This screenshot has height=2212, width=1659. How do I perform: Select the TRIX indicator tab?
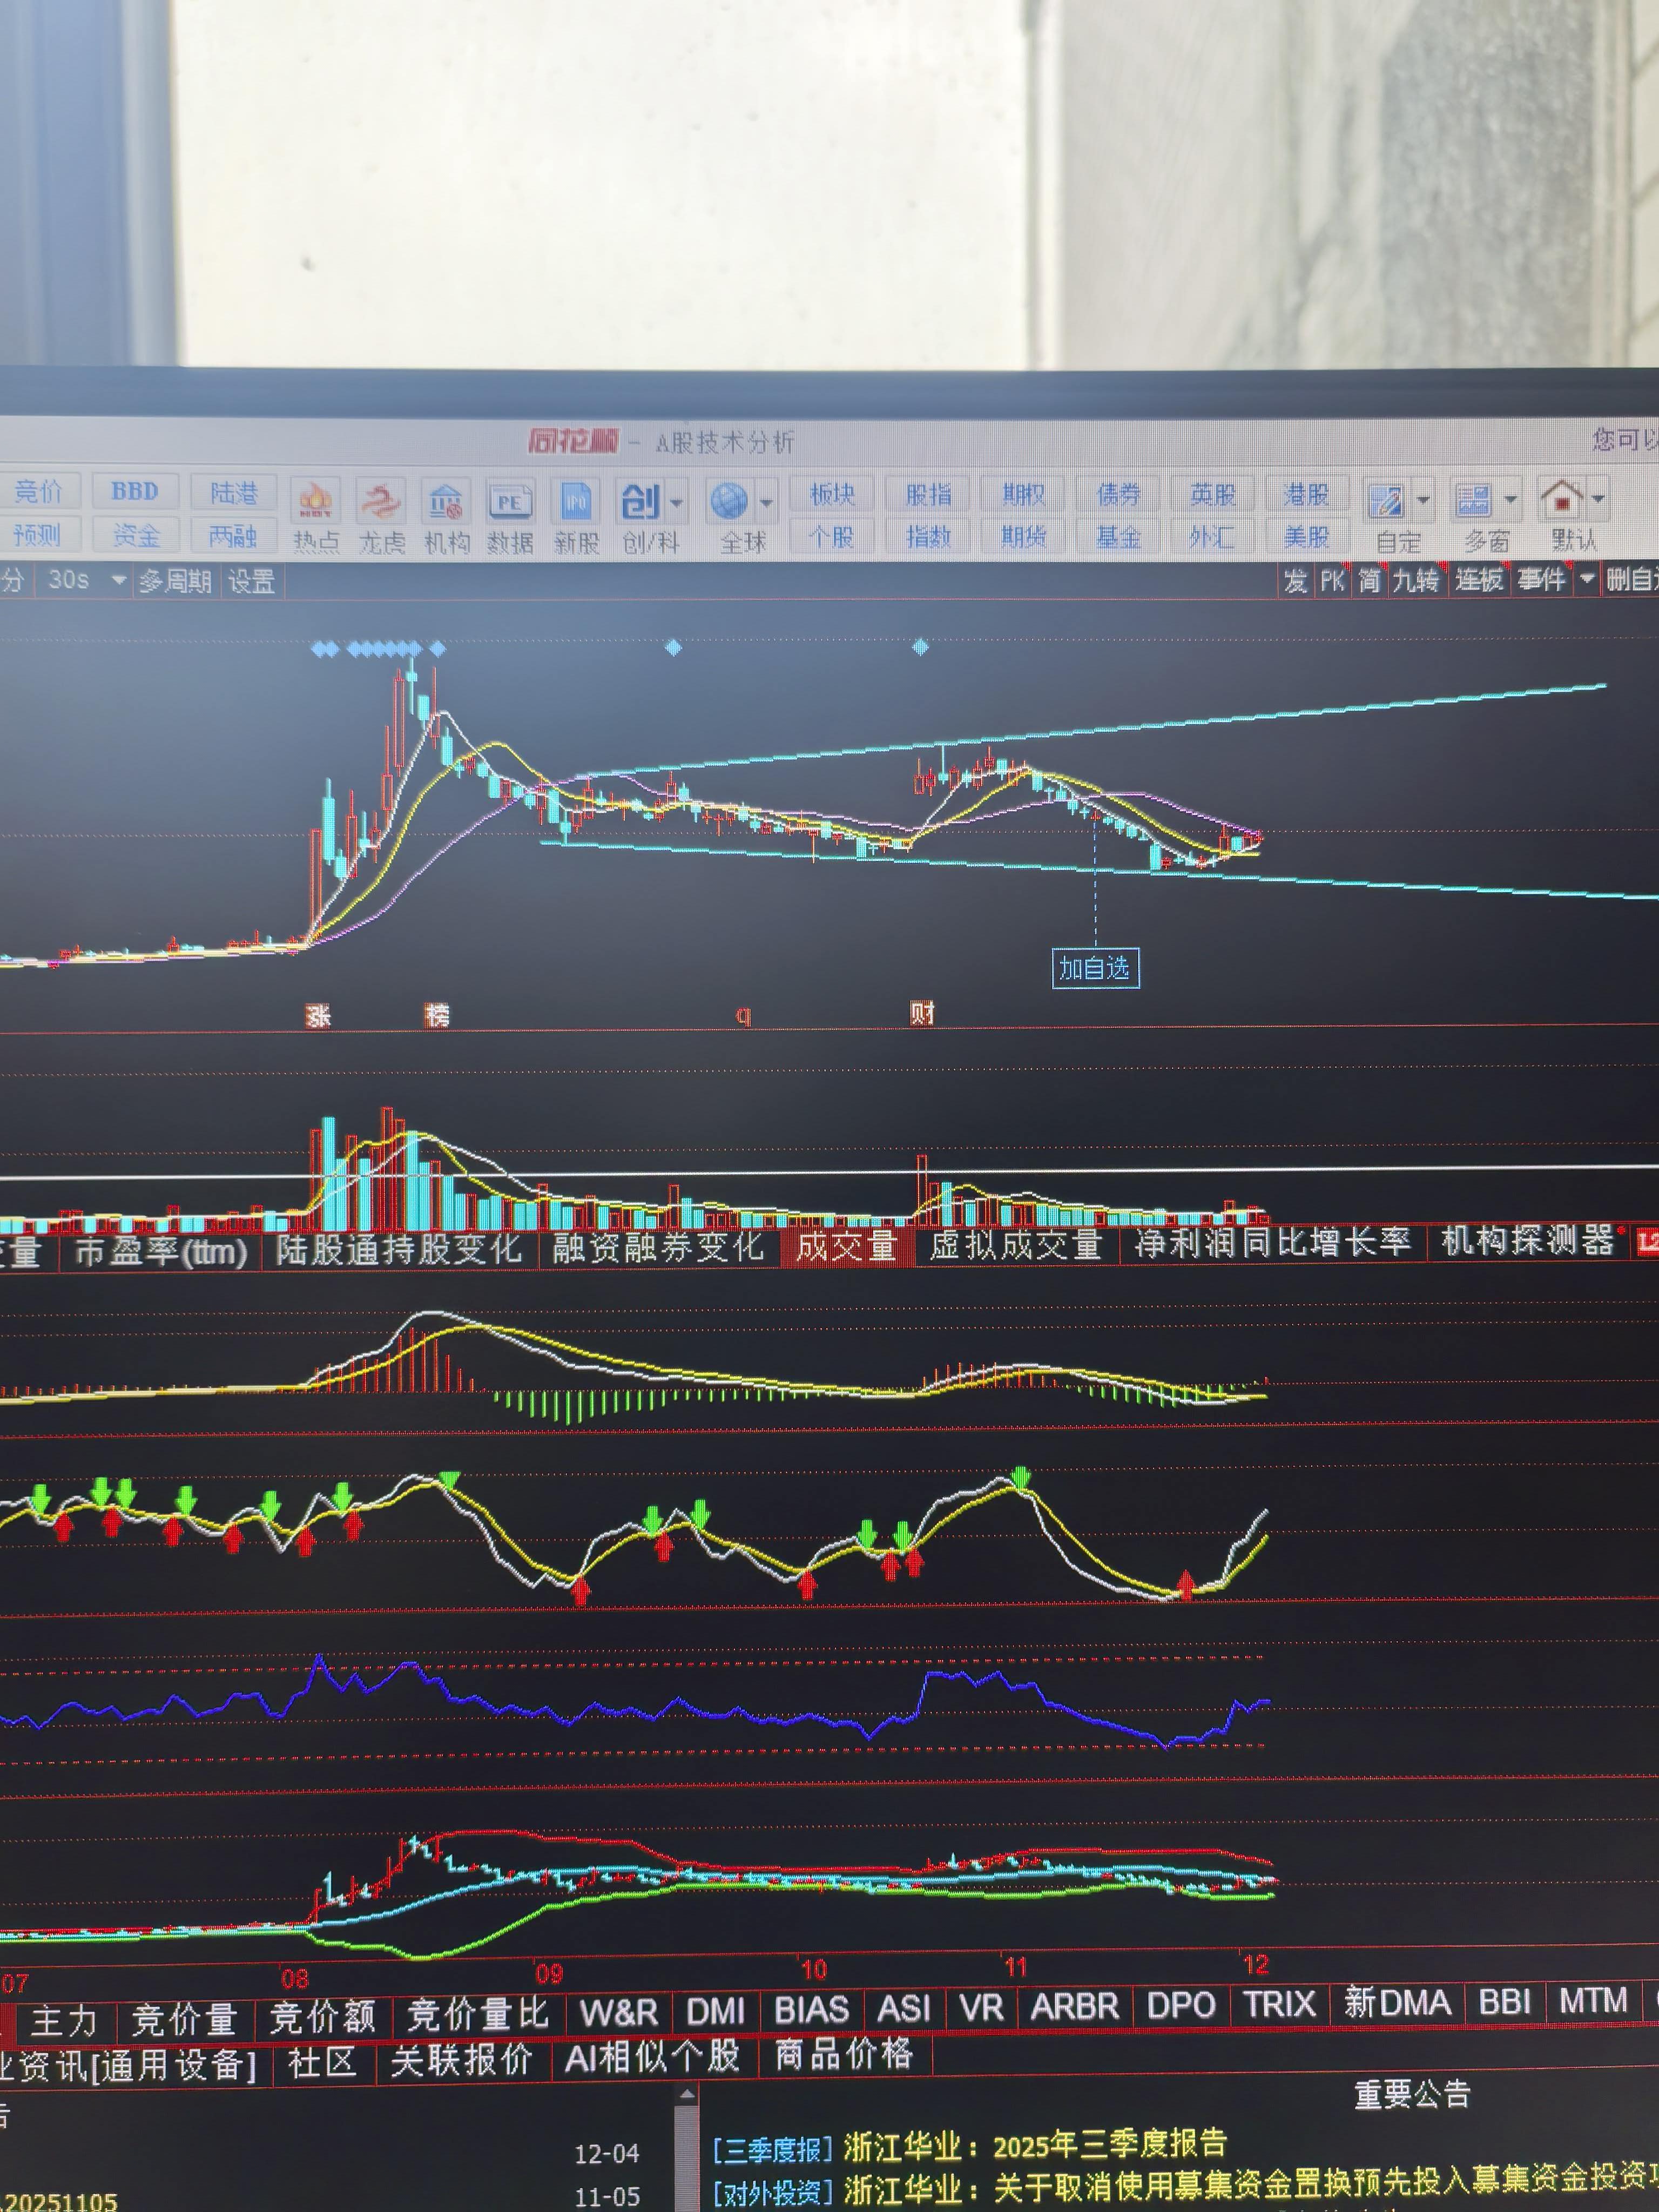point(1280,2004)
